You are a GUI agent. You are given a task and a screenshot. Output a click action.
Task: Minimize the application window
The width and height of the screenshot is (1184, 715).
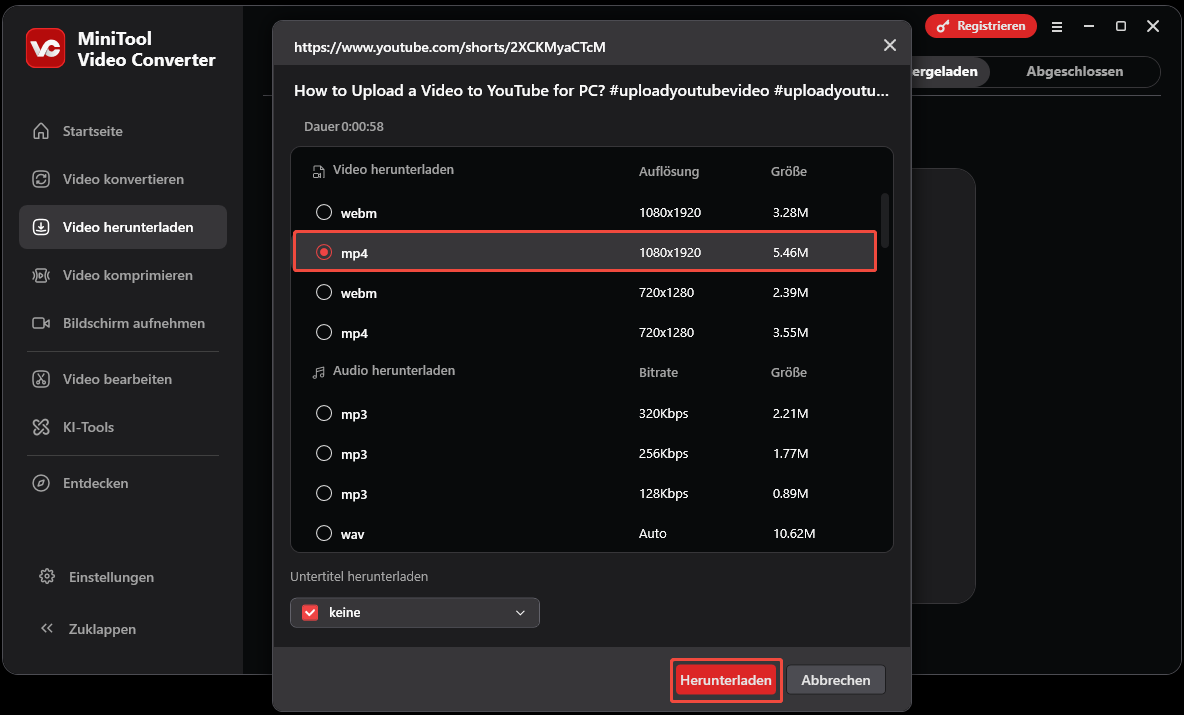[x=1088, y=26]
